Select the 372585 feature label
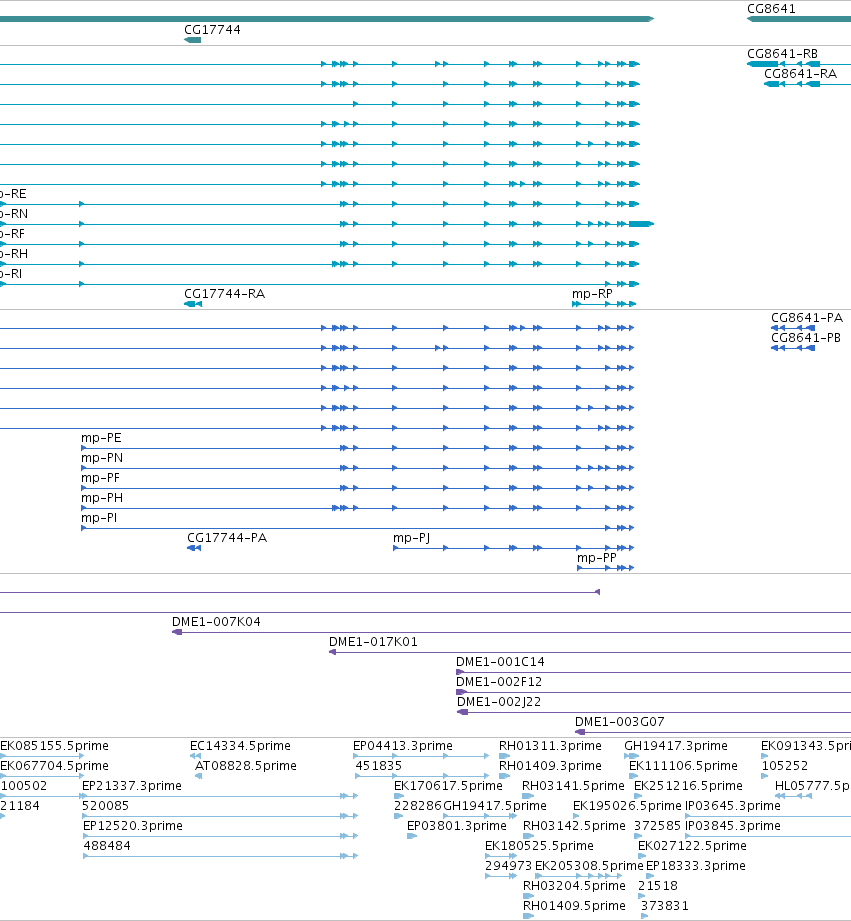This screenshot has height=921, width=851. [x=657, y=825]
